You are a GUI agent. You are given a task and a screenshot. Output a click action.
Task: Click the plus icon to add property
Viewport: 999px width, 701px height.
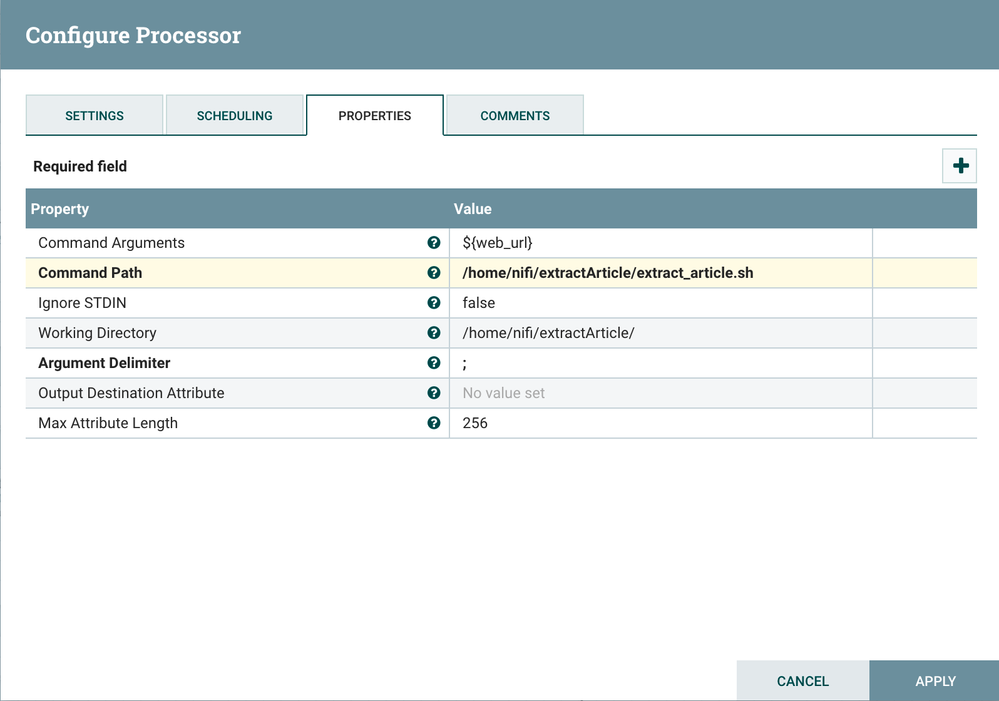pyautogui.click(x=960, y=166)
